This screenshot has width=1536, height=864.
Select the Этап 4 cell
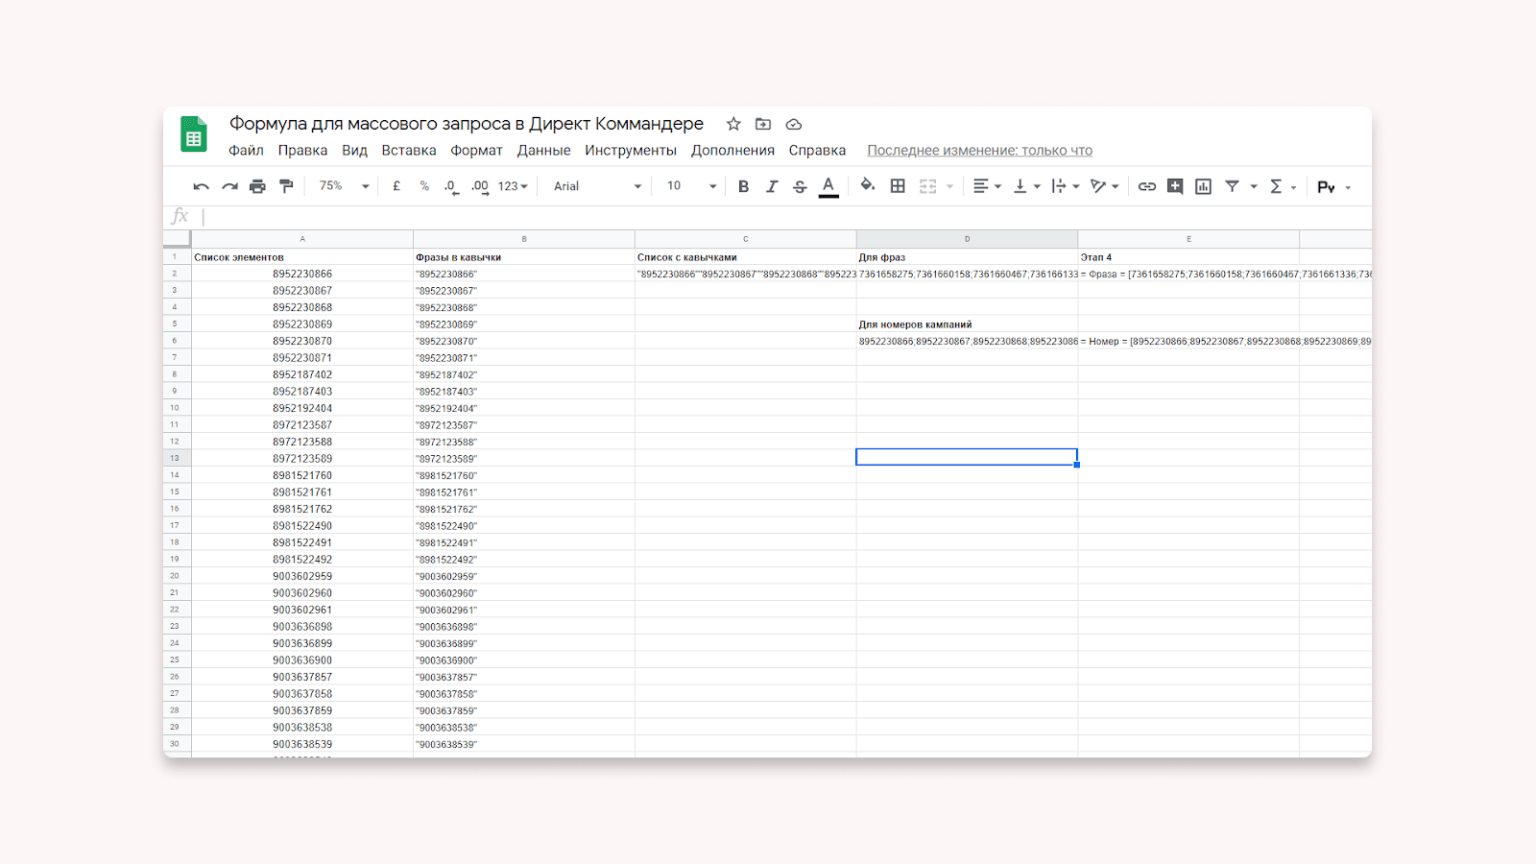click(x=1188, y=257)
